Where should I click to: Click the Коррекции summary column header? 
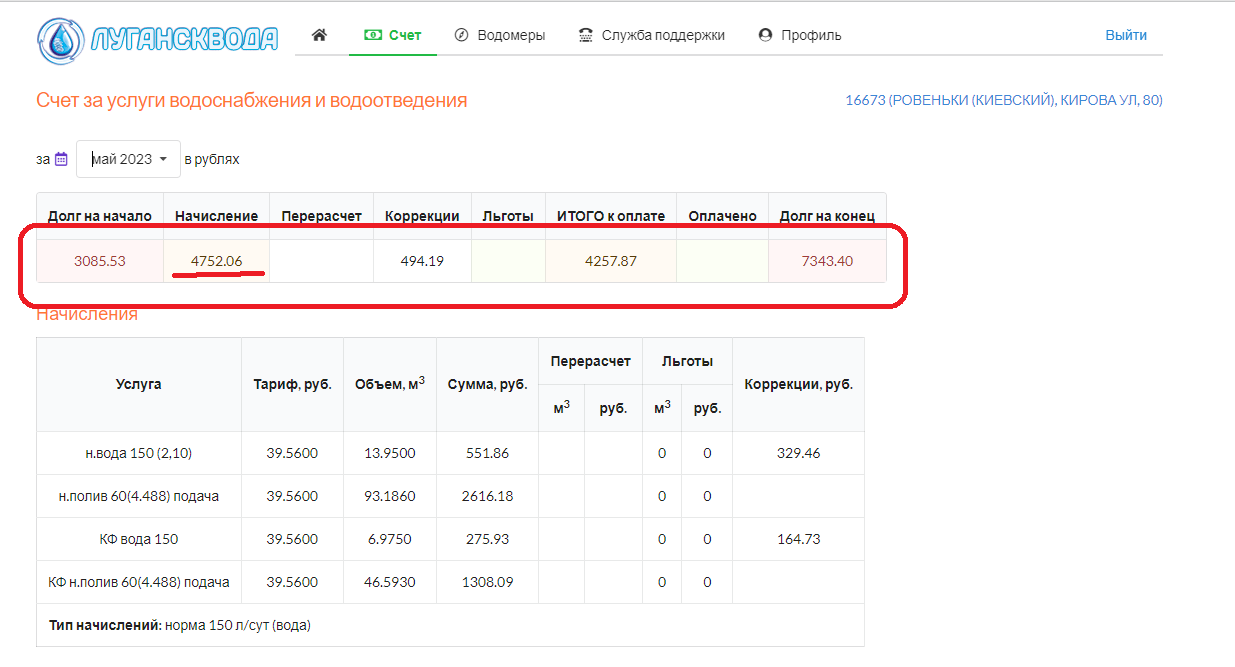[x=422, y=216]
